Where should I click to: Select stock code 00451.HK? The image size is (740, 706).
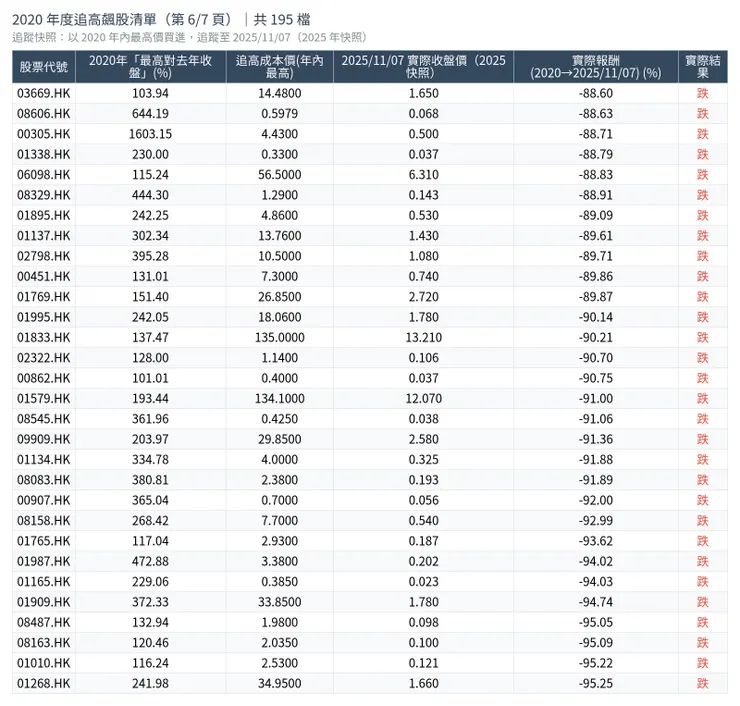tap(43, 277)
